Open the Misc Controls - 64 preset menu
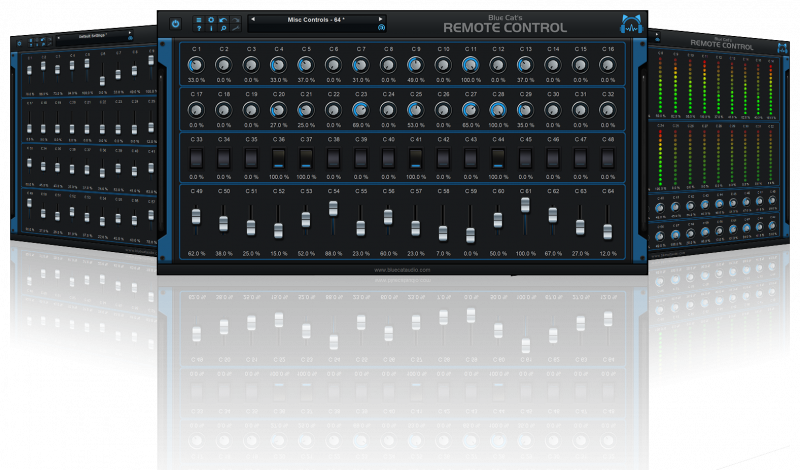Screen dimensions: 800x470 point(316,19)
